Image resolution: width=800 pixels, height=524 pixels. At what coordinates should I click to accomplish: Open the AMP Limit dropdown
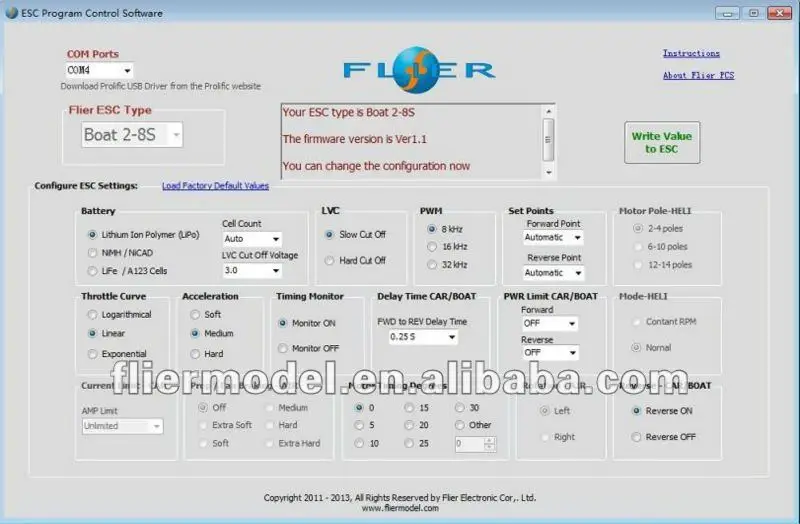122,426
